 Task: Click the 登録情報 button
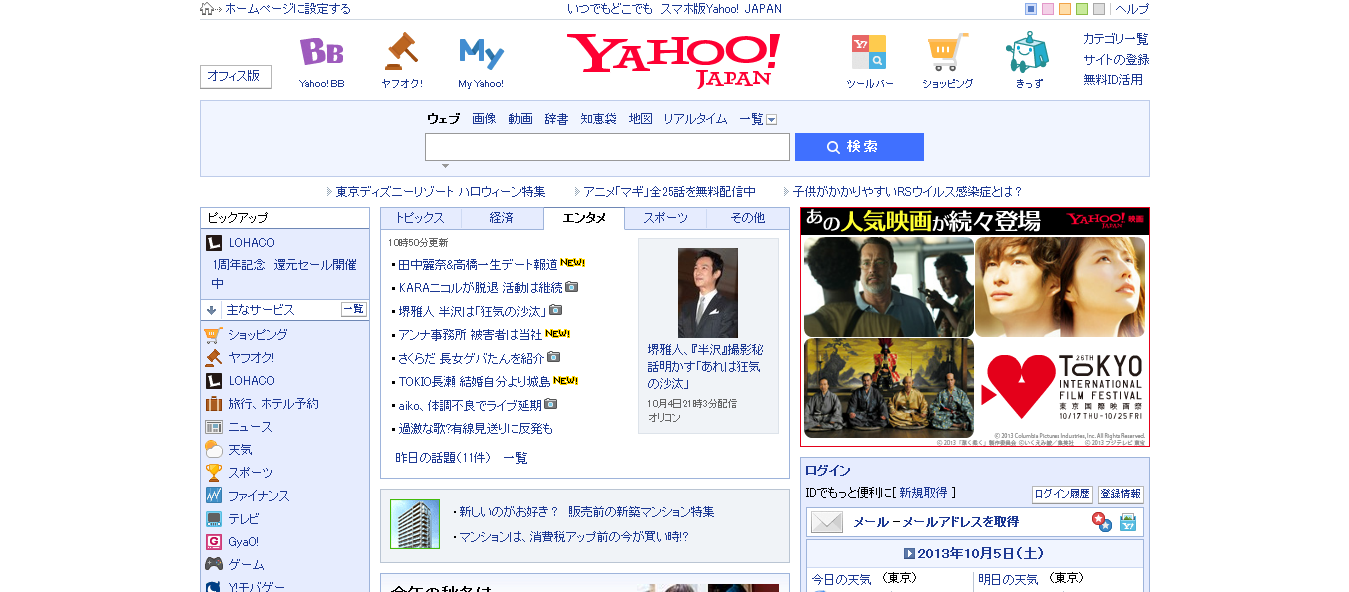point(1121,494)
